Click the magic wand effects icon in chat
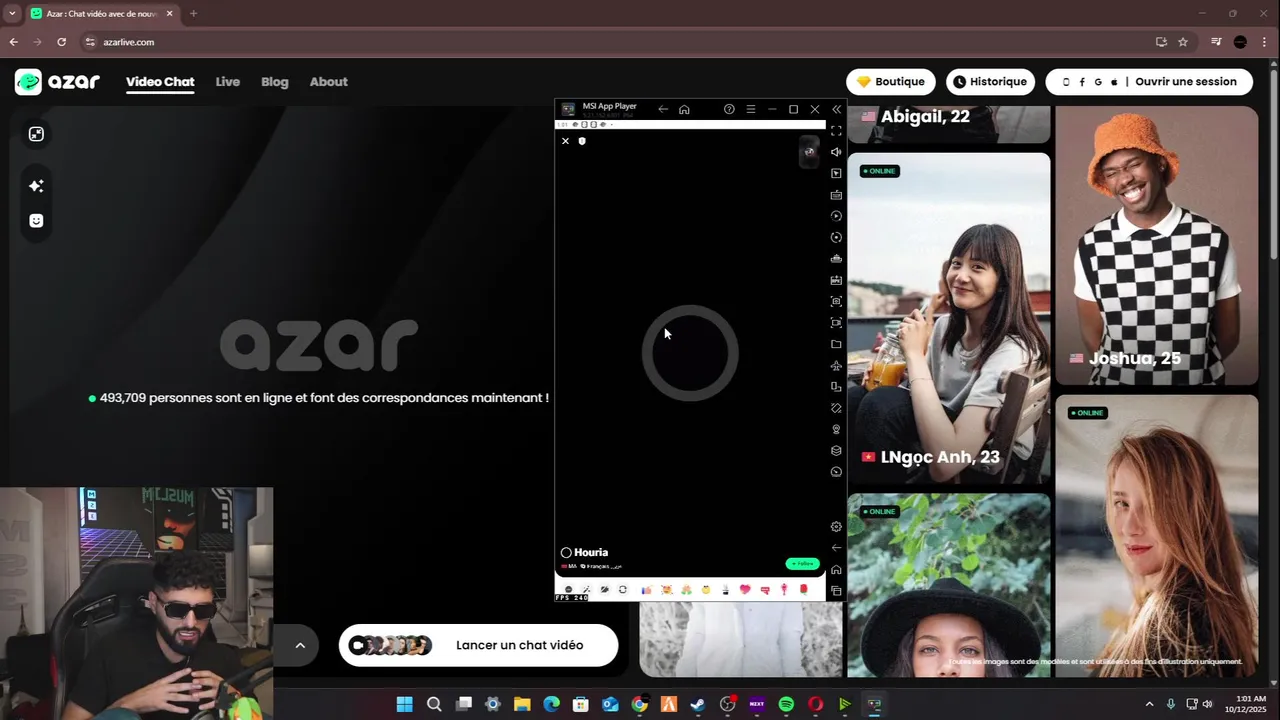Screen dimensions: 1280x720 click(586, 590)
